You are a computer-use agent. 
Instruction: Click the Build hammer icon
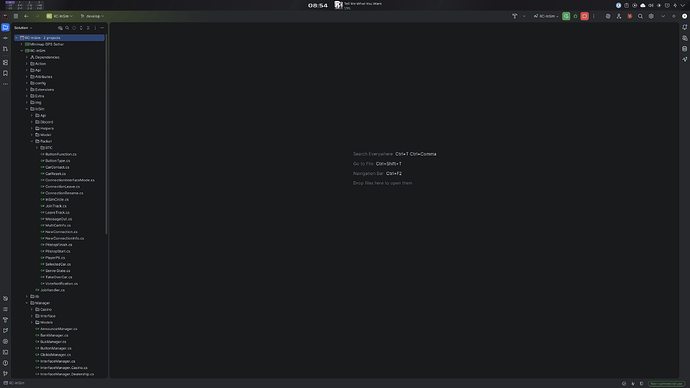[514, 16]
